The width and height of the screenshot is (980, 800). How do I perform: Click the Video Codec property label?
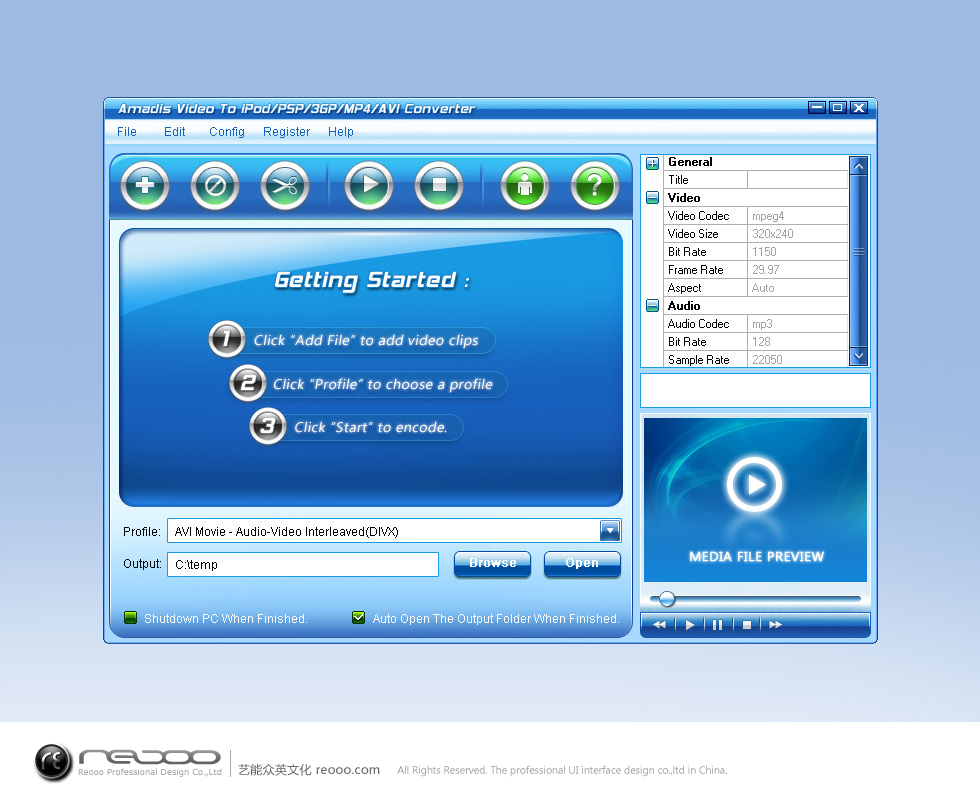[698, 216]
